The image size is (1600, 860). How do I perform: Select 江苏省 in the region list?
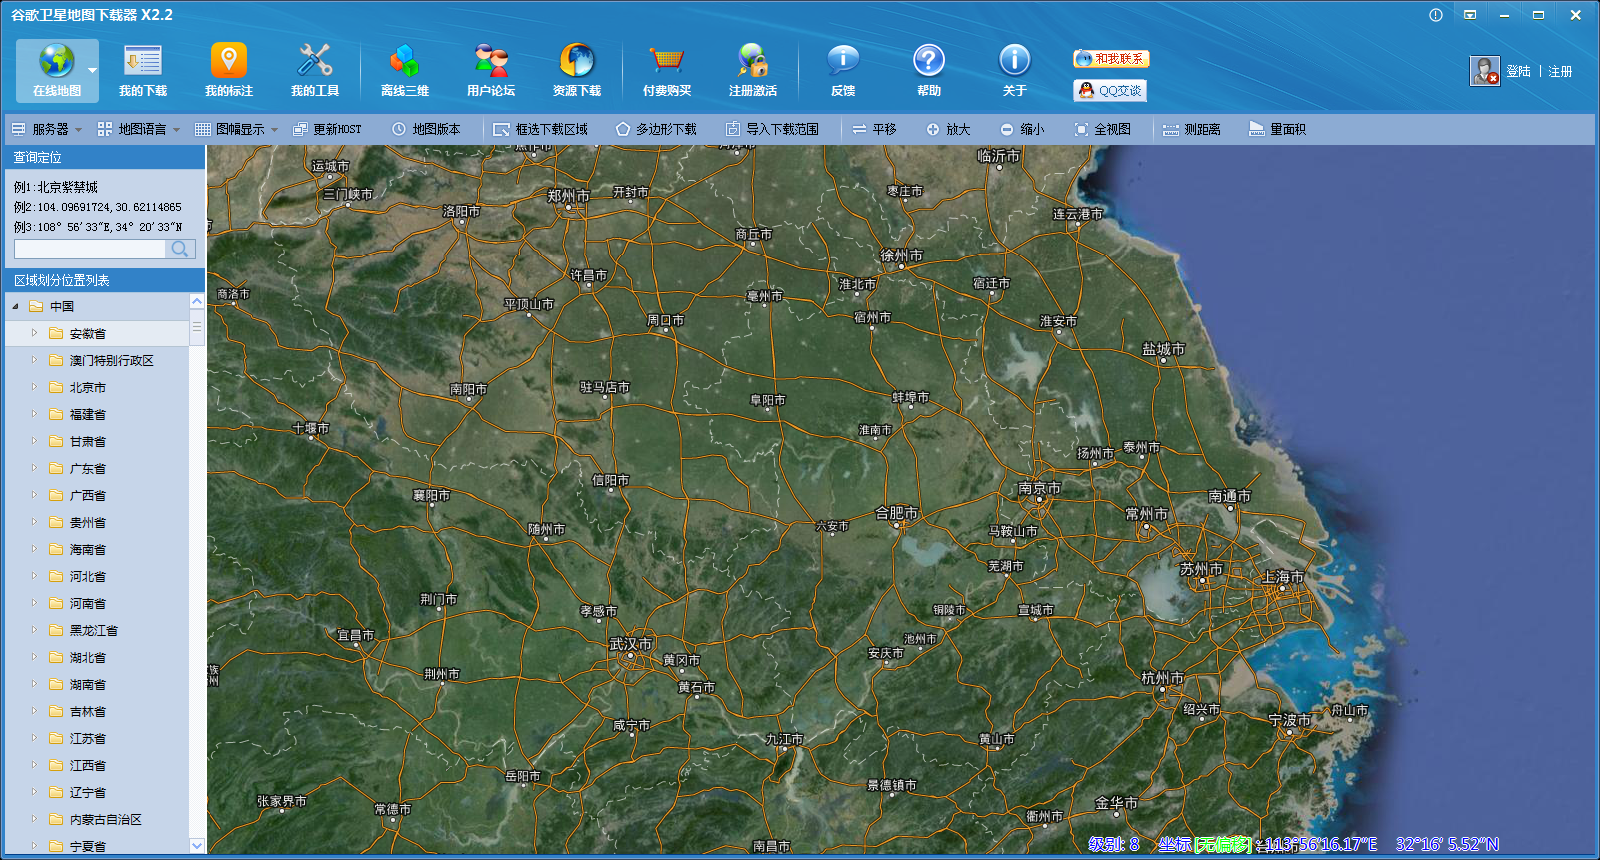tap(87, 738)
